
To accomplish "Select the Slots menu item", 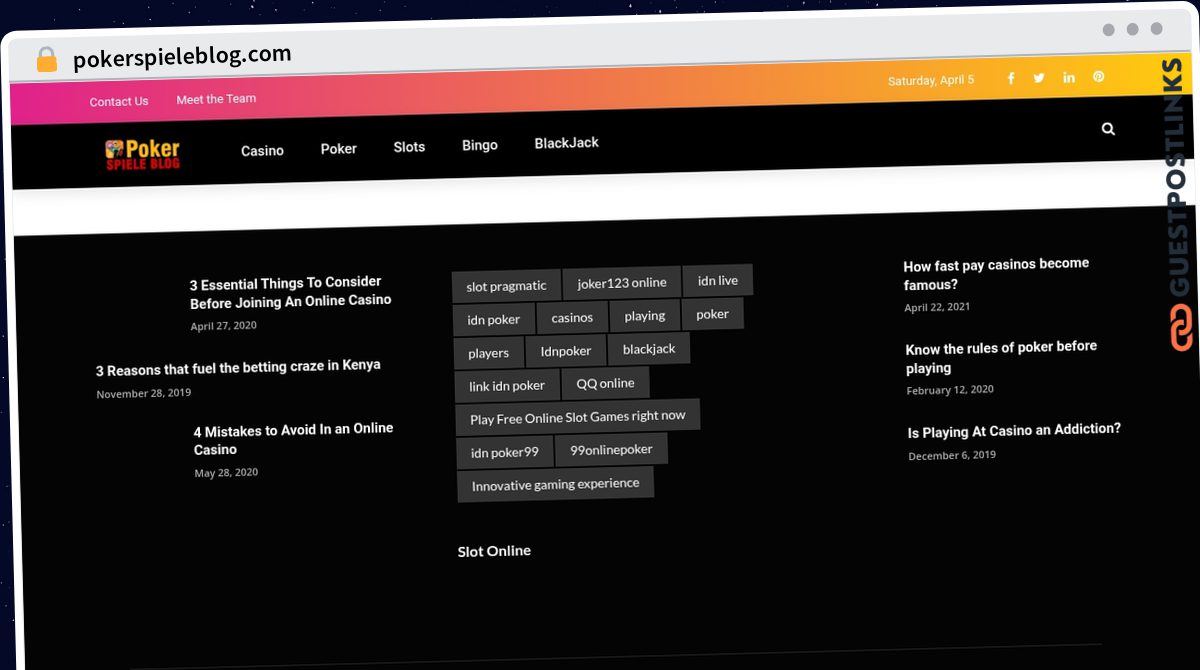I will [409, 146].
